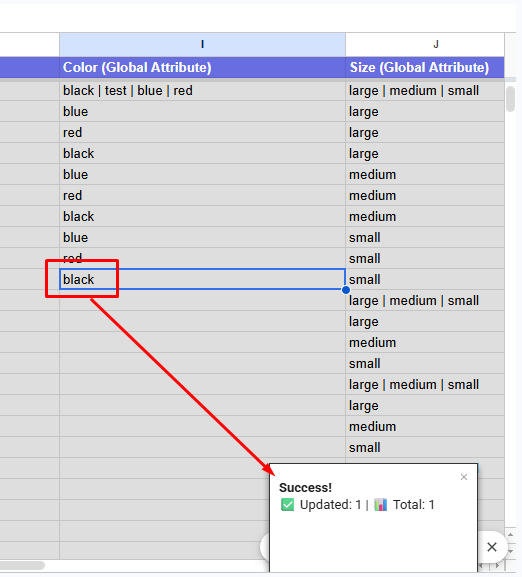Image resolution: width=522 pixels, height=577 pixels.
Task: Select the 'red' cell in the medium row
Action: (202, 195)
